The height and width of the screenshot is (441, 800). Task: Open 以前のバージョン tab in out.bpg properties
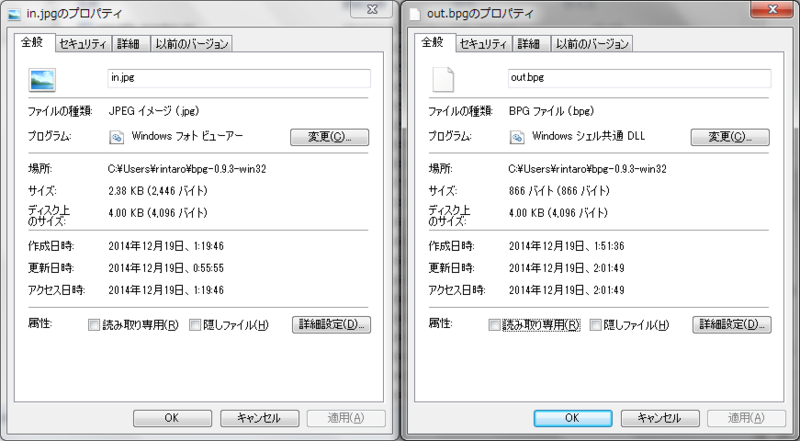[x=592, y=44]
